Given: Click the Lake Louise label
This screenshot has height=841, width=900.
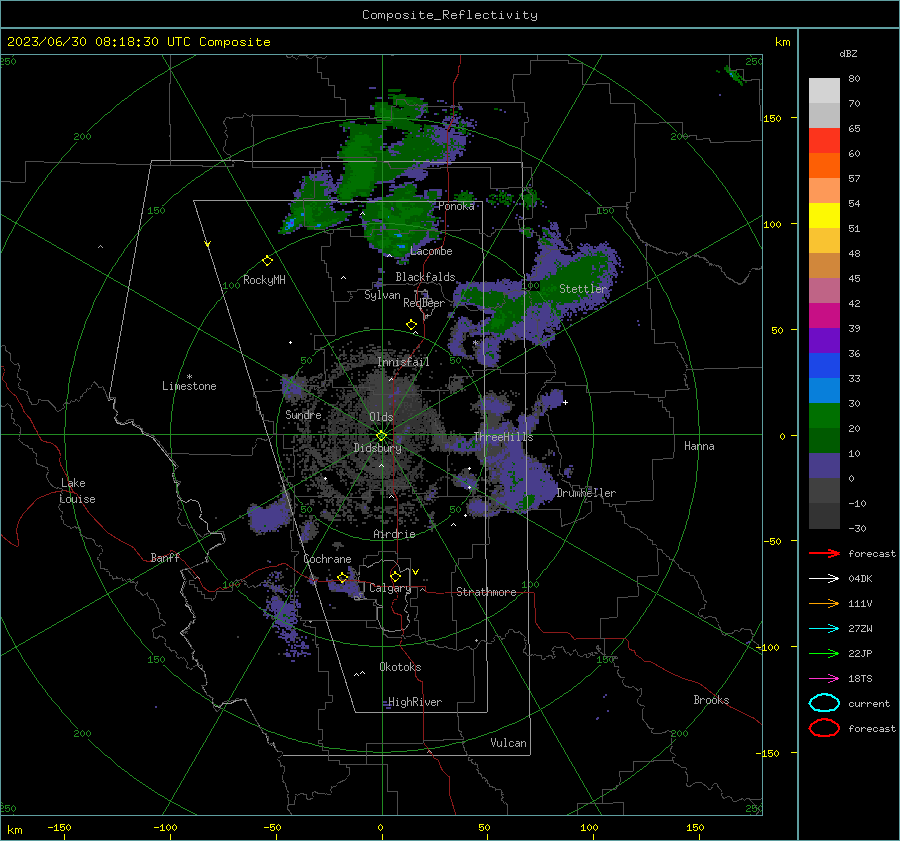Looking at the screenshot, I should [77, 491].
